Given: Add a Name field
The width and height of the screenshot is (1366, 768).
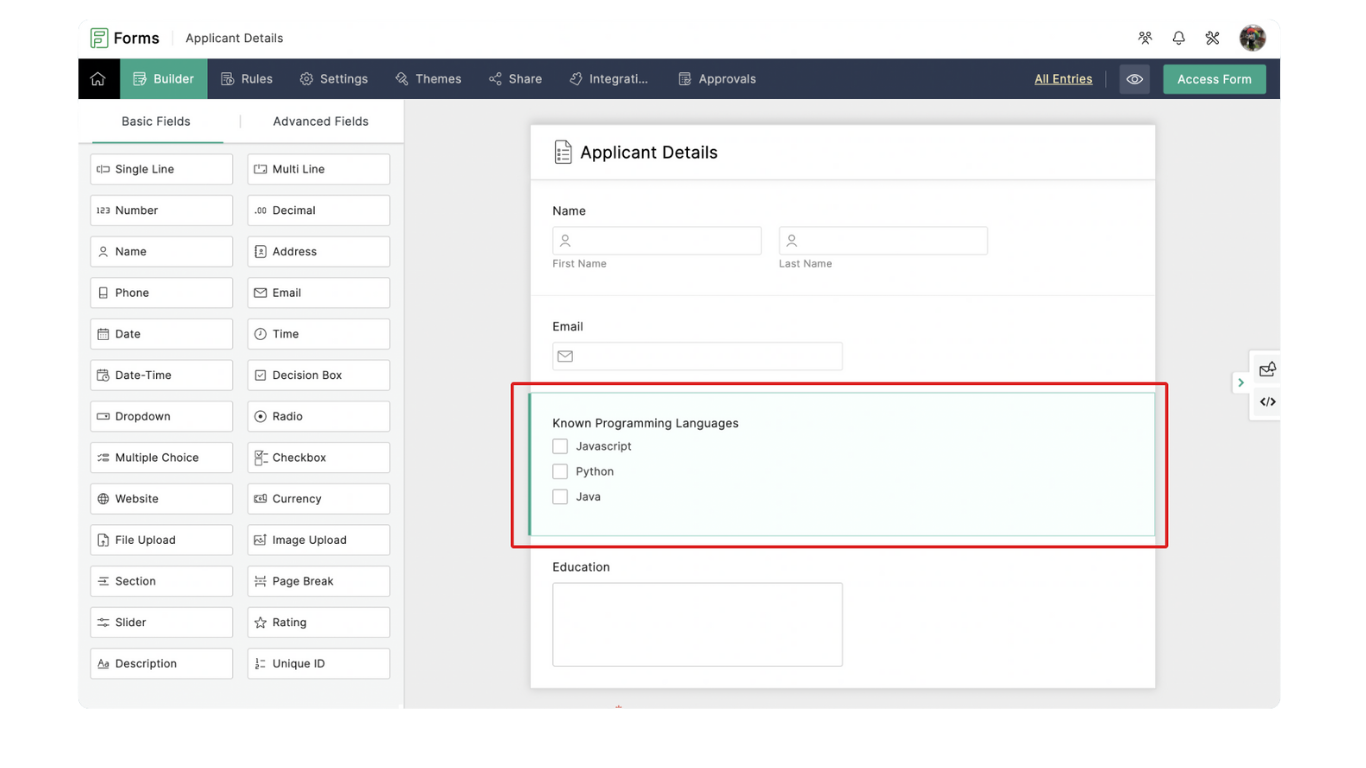Looking at the screenshot, I should pos(161,251).
